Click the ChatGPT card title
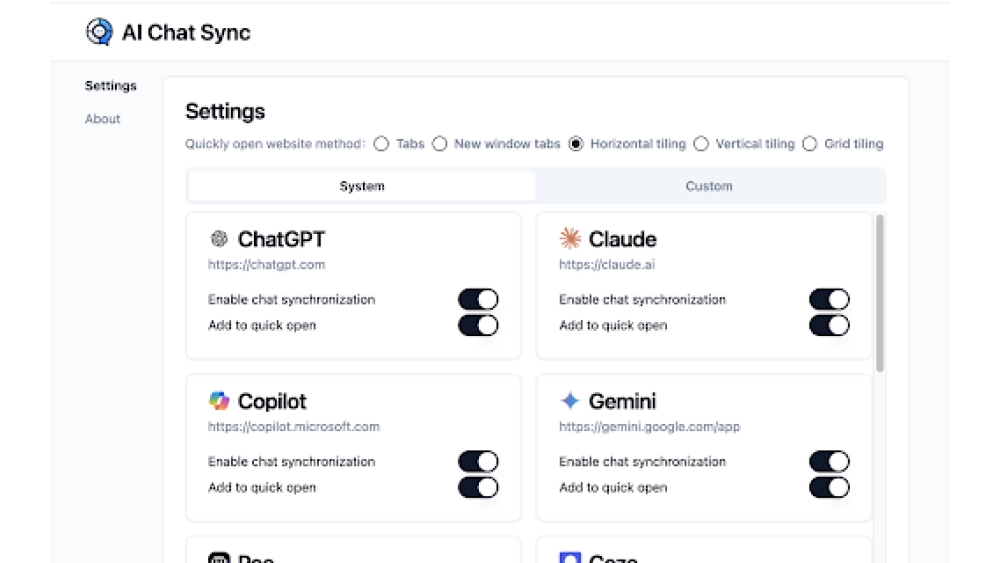 pos(281,239)
